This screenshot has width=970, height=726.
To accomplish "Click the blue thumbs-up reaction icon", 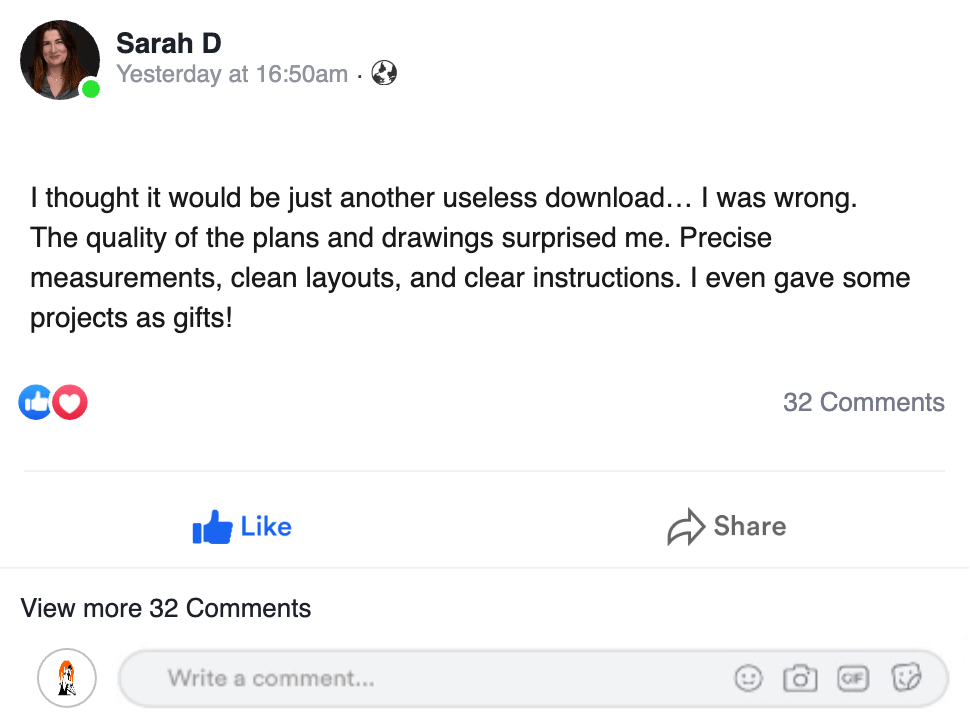I will tap(35, 402).
